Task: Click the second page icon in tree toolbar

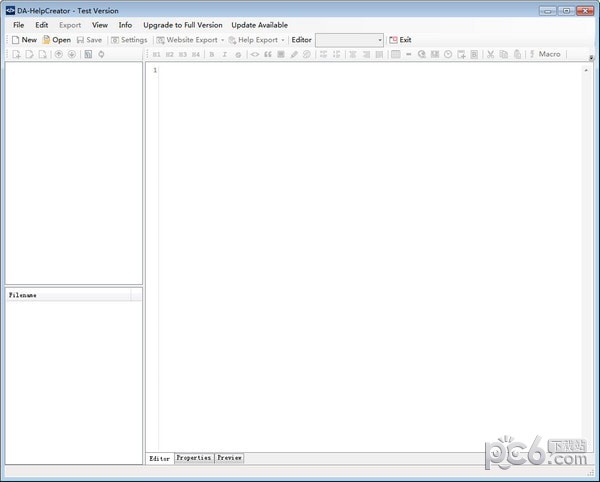Action: tap(29, 54)
